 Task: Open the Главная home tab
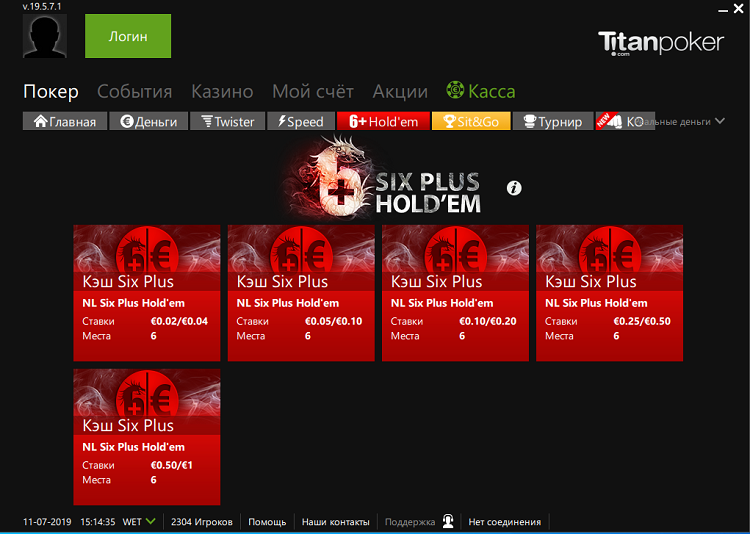coord(65,121)
